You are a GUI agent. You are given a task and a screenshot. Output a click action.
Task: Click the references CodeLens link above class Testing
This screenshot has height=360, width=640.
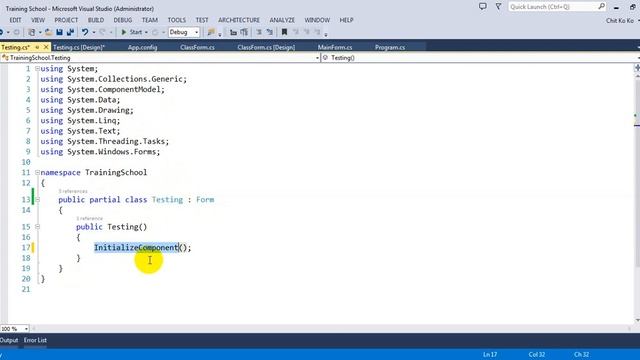point(73,191)
